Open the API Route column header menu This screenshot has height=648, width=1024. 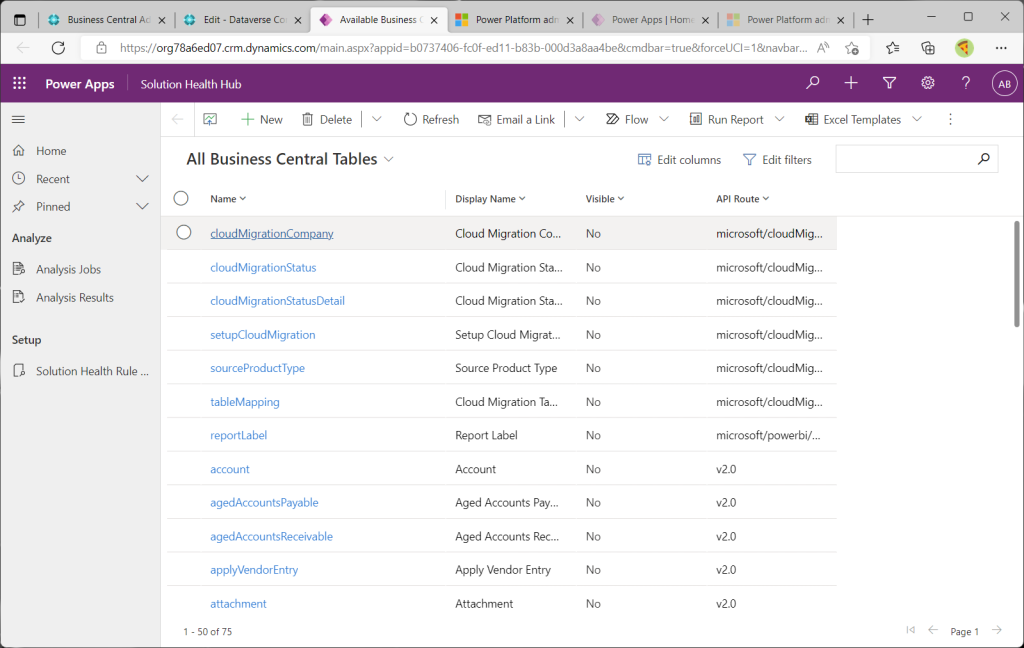point(743,199)
